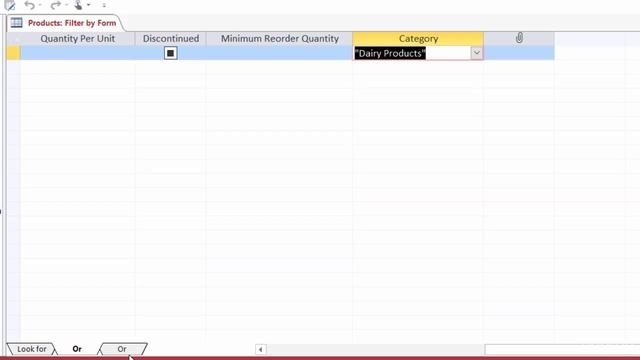
Task: Switch to the Look for tab
Action: coord(32,349)
